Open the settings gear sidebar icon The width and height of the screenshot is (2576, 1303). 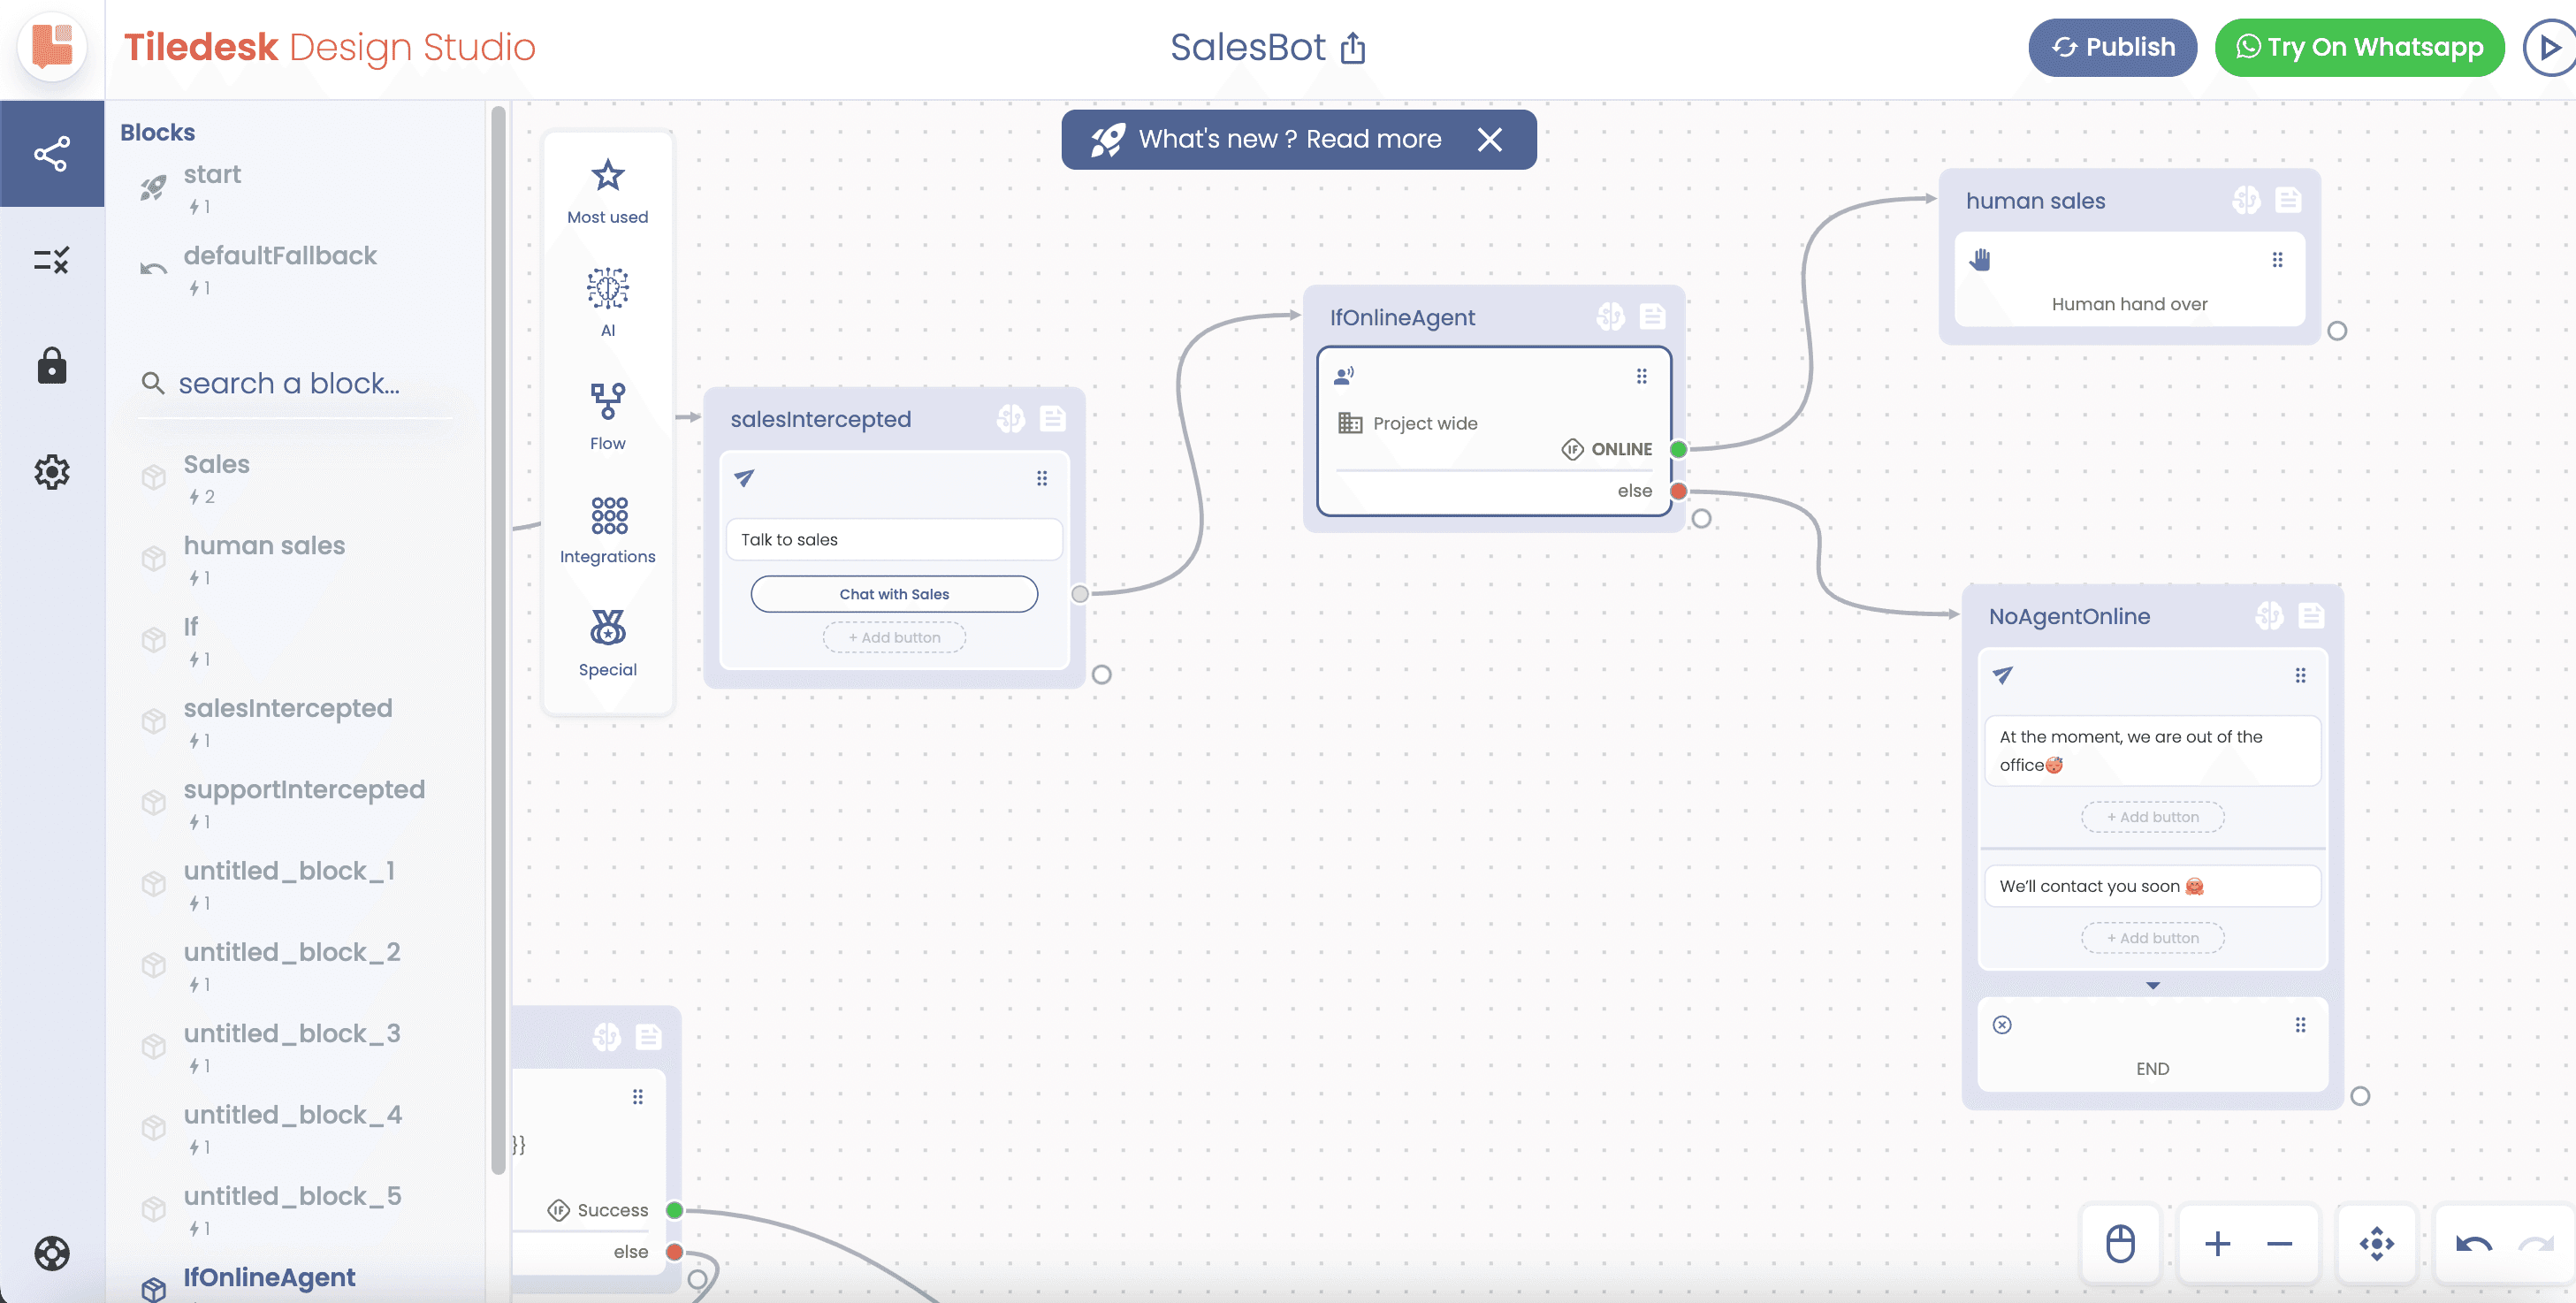[x=52, y=472]
